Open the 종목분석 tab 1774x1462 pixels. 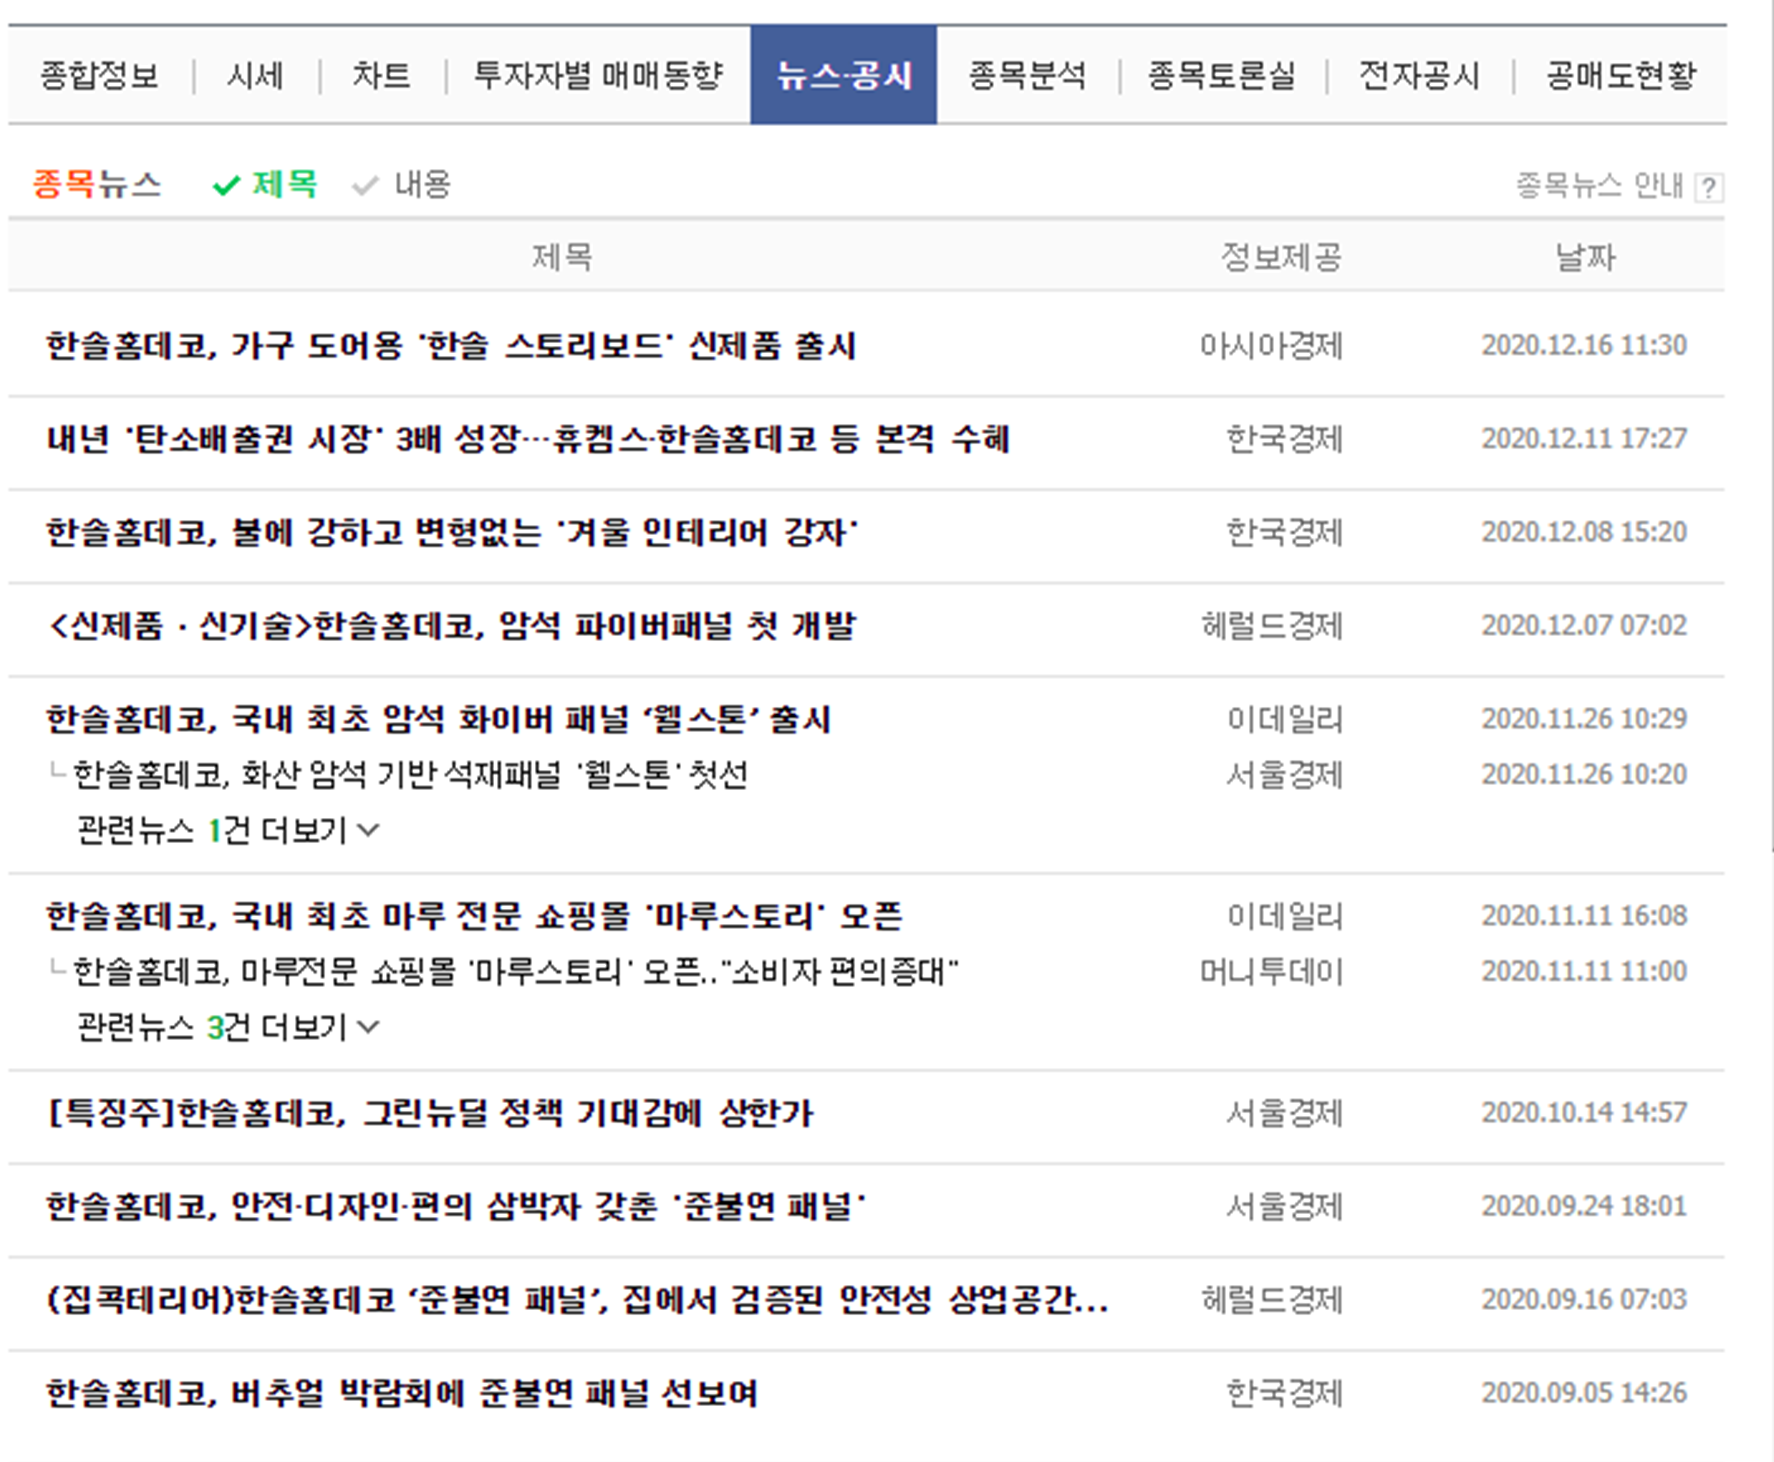click(x=1026, y=75)
